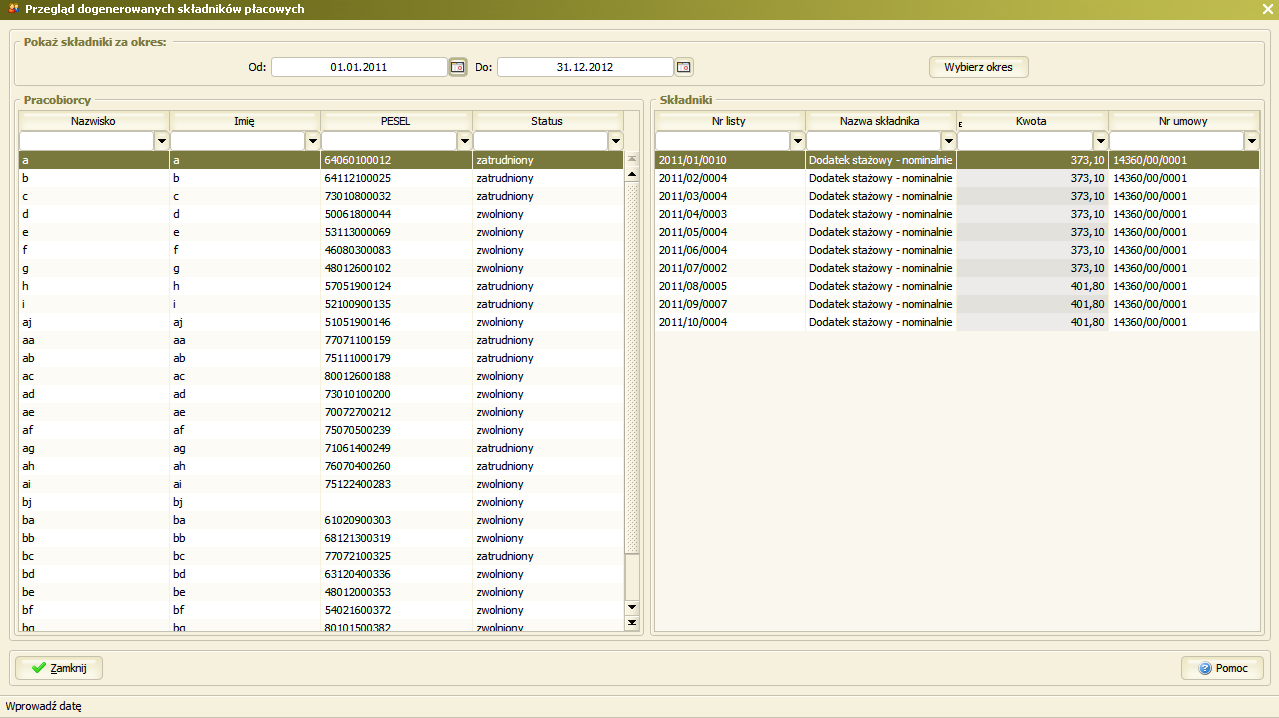
Task: Click the Pracobiorcy vertical scrollbar thumb
Action: point(632,367)
